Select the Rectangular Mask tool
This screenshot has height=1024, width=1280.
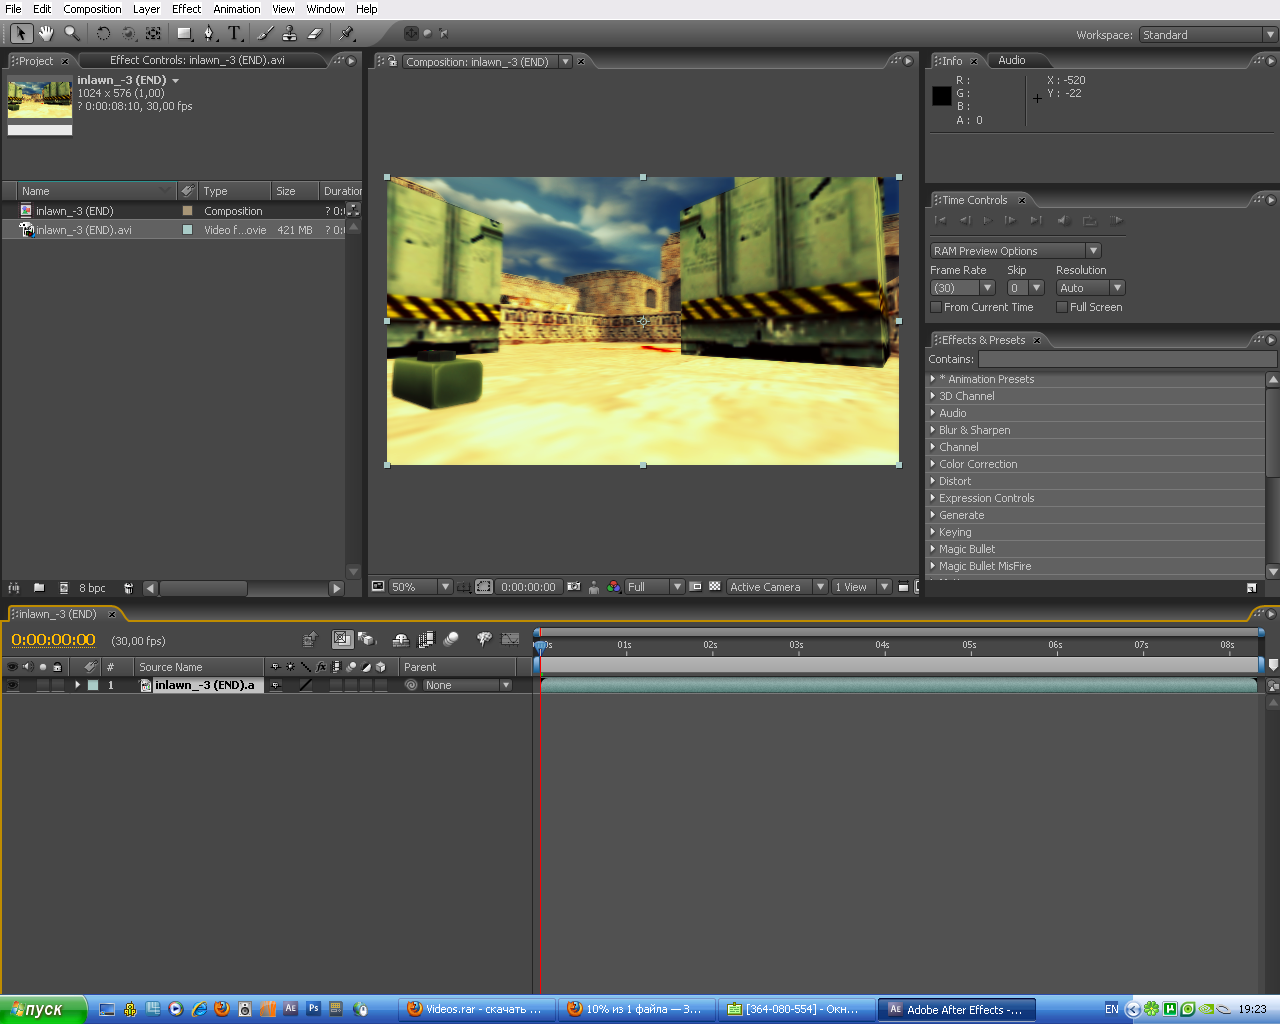tap(184, 33)
